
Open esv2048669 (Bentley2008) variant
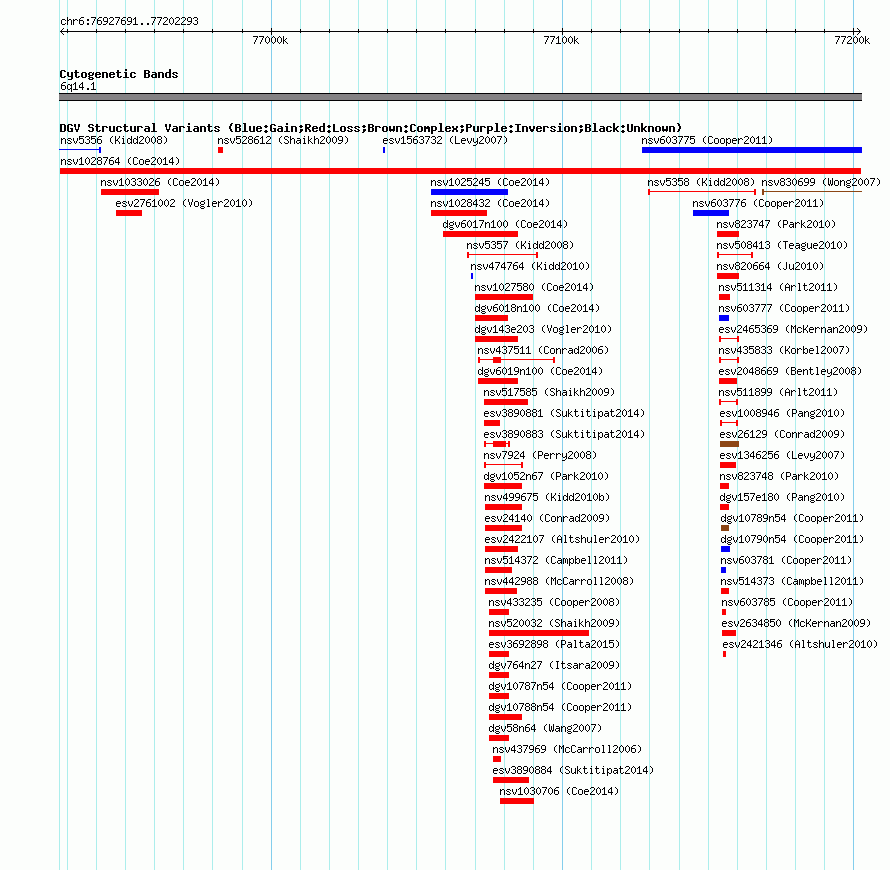pos(790,371)
